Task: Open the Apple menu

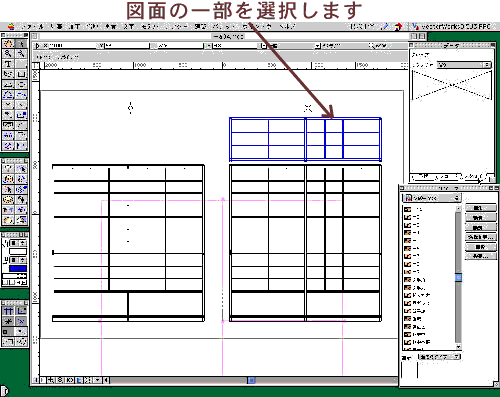Action: [x=11, y=27]
